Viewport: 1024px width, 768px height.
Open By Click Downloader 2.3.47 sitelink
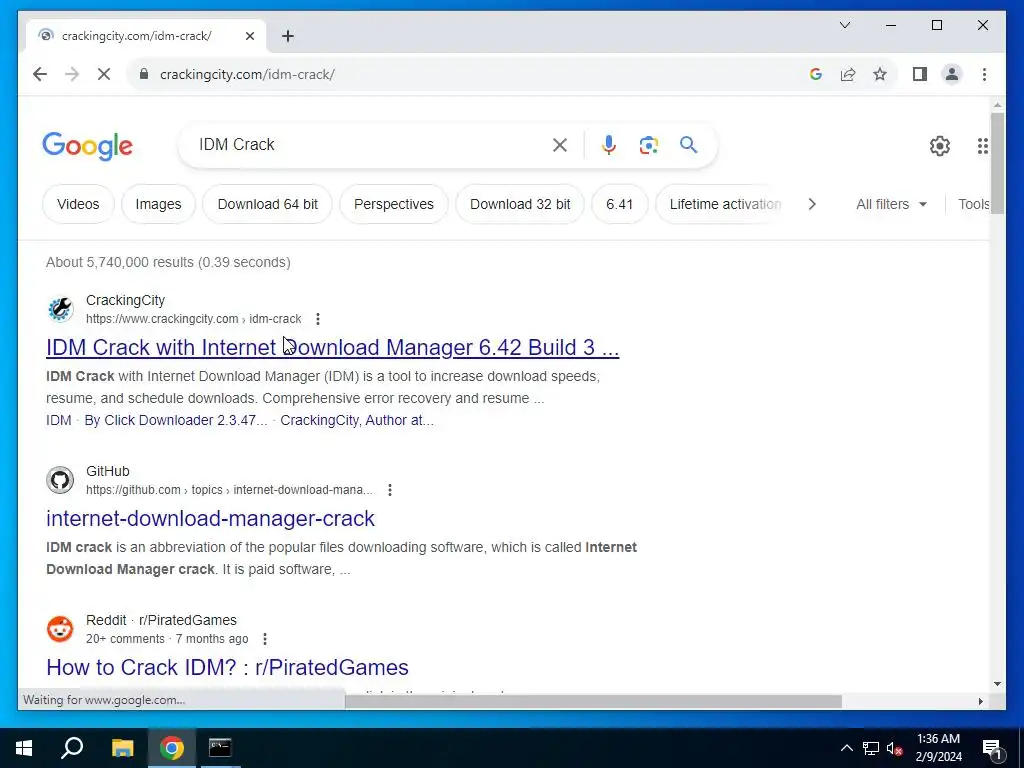point(176,420)
